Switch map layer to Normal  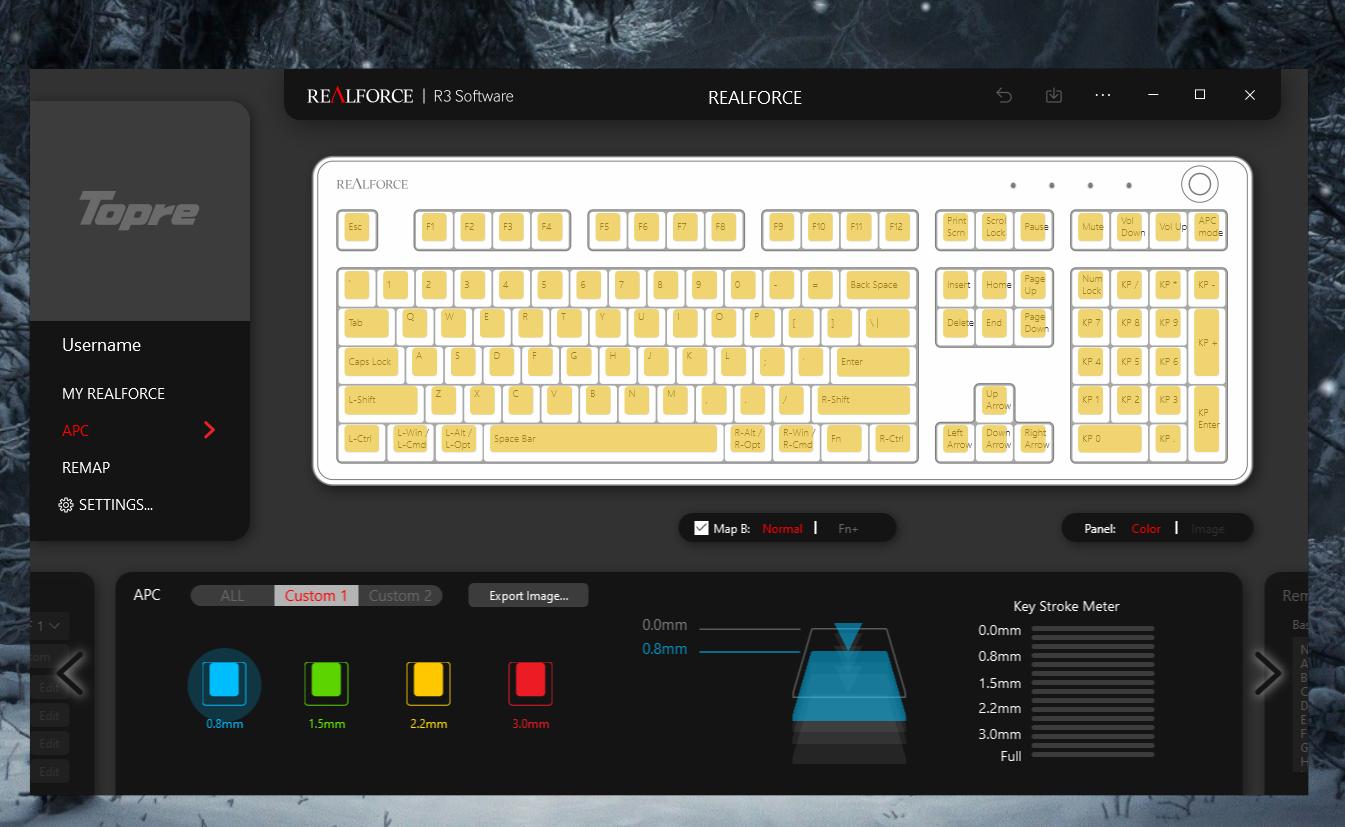pyautogui.click(x=782, y=529)
